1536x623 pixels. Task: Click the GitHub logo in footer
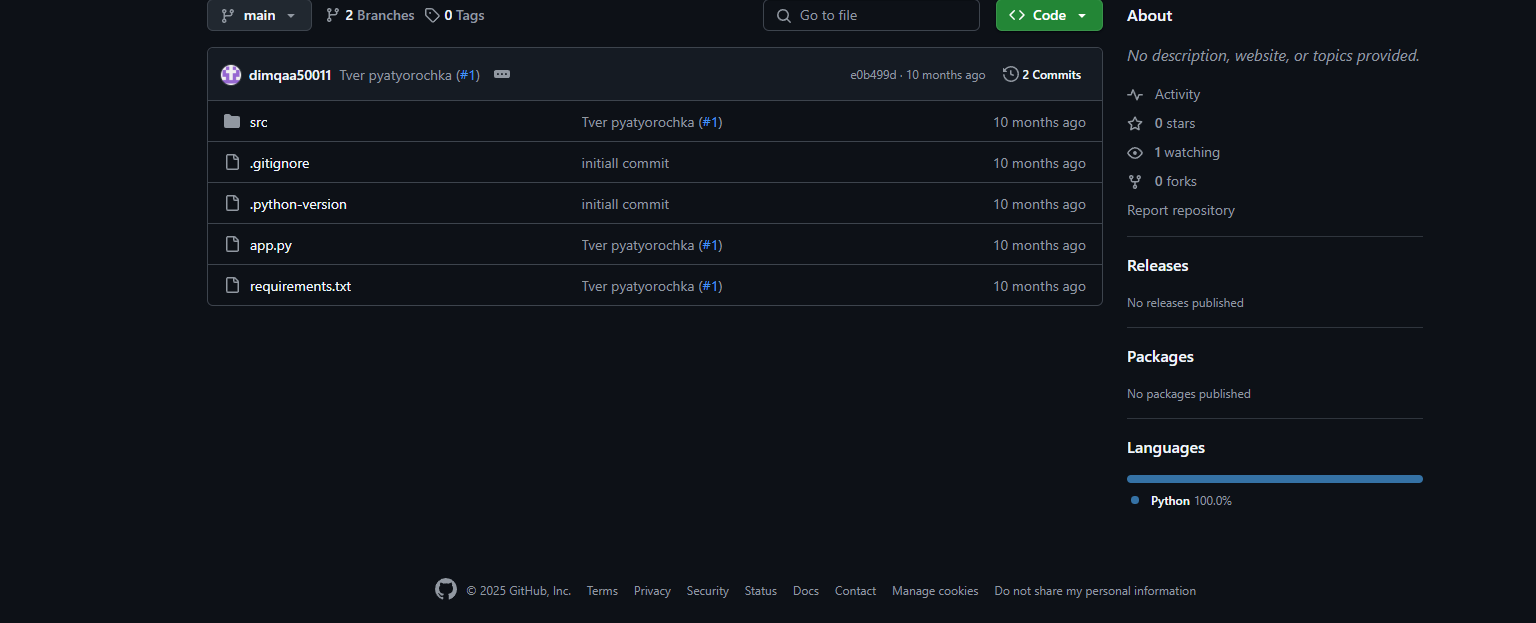tap(446, 590)
